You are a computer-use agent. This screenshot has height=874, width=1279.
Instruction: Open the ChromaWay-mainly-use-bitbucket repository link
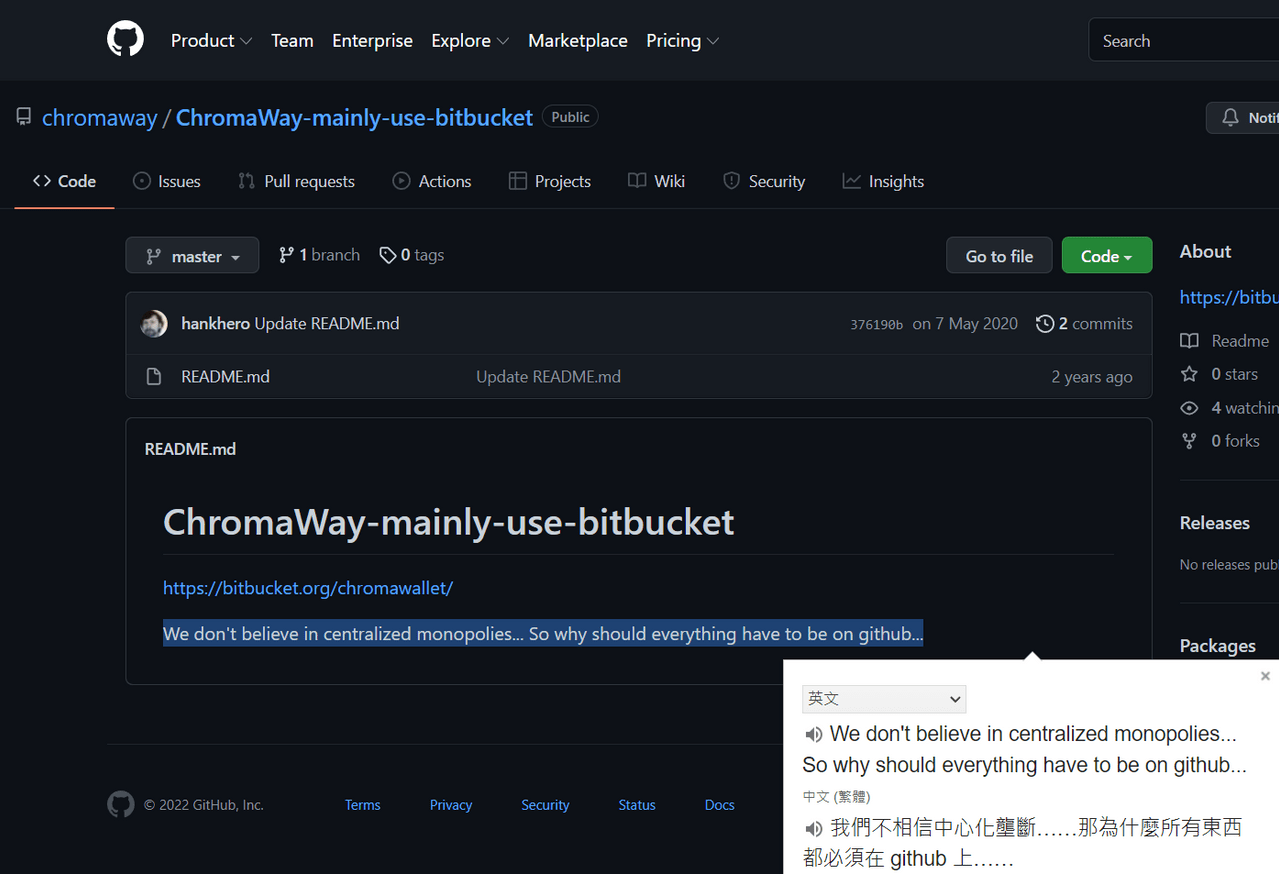[x=354, y=118]
